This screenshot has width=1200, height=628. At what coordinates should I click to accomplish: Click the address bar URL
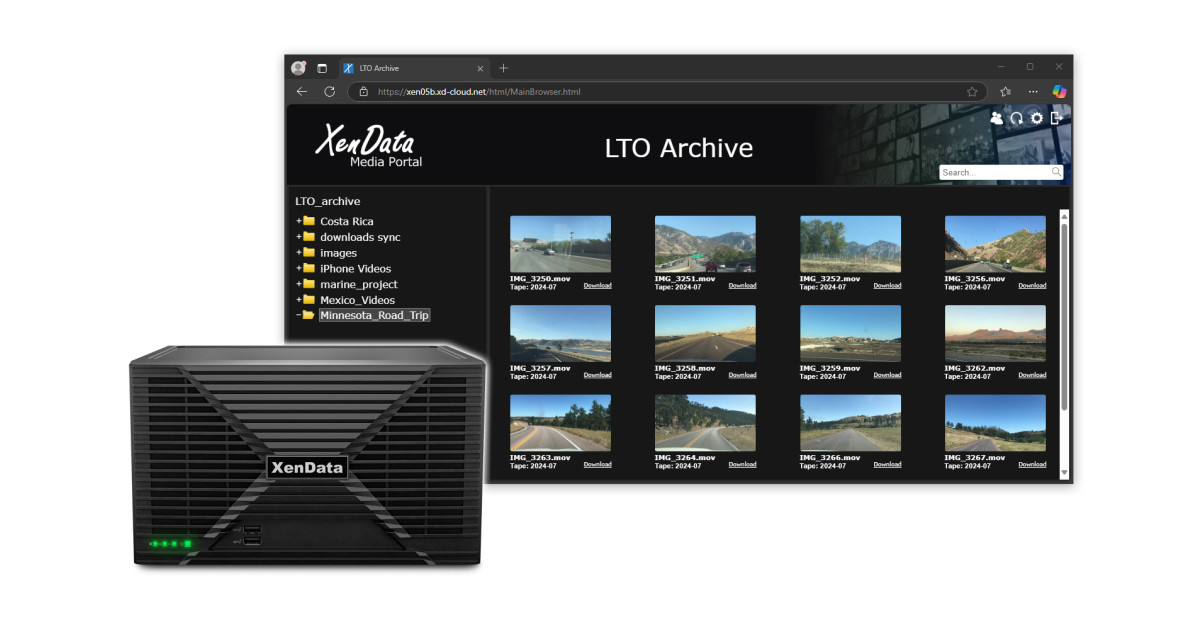(479, 92)
